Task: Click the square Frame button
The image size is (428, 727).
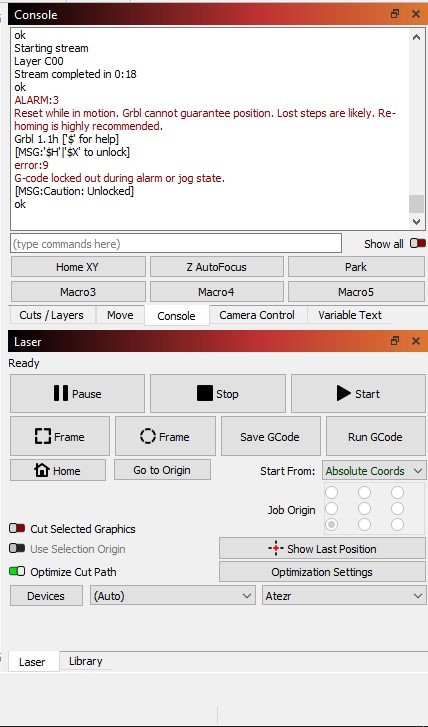Action: pos(60,436)
